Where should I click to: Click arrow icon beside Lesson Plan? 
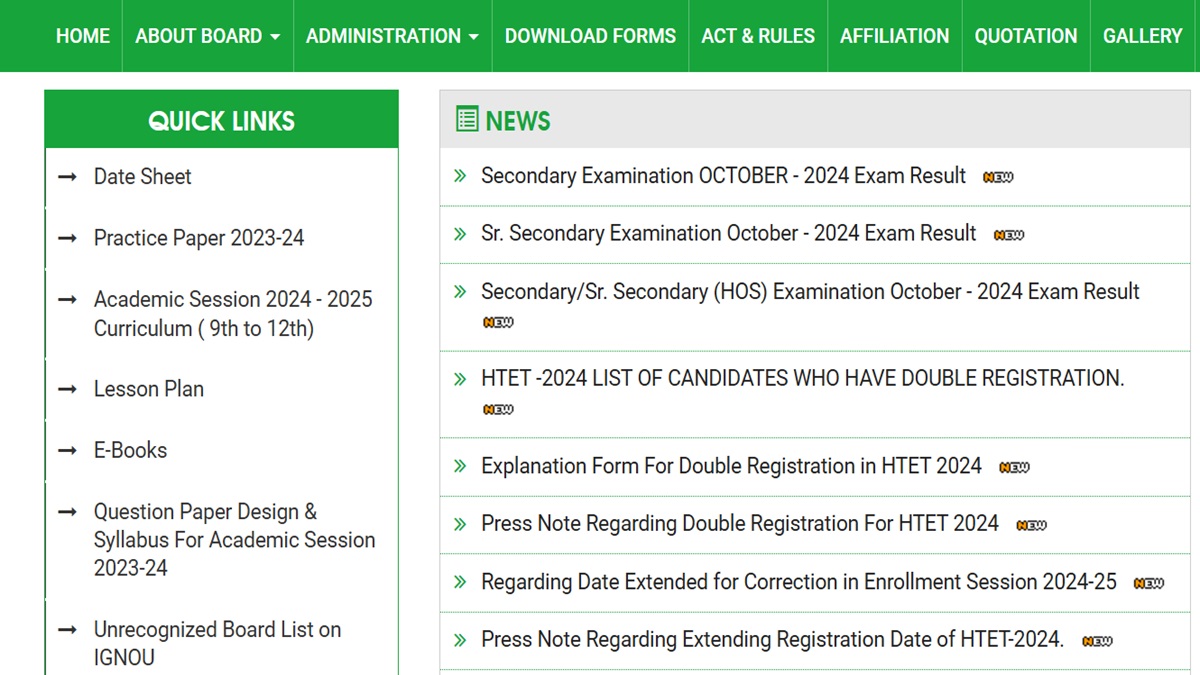[68, 389]
